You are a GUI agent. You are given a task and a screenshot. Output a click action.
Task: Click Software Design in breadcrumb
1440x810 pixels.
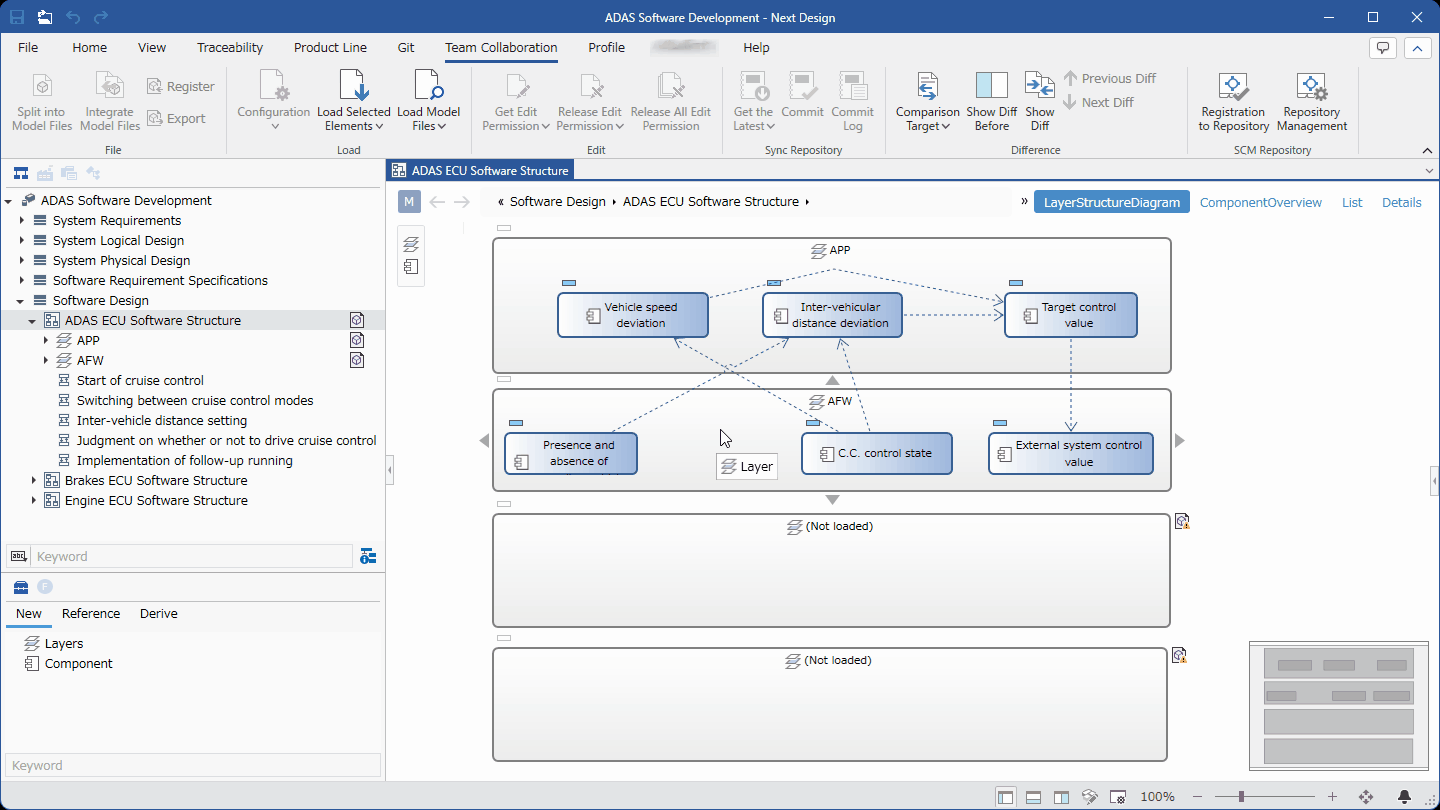click(x=558, y=201)
